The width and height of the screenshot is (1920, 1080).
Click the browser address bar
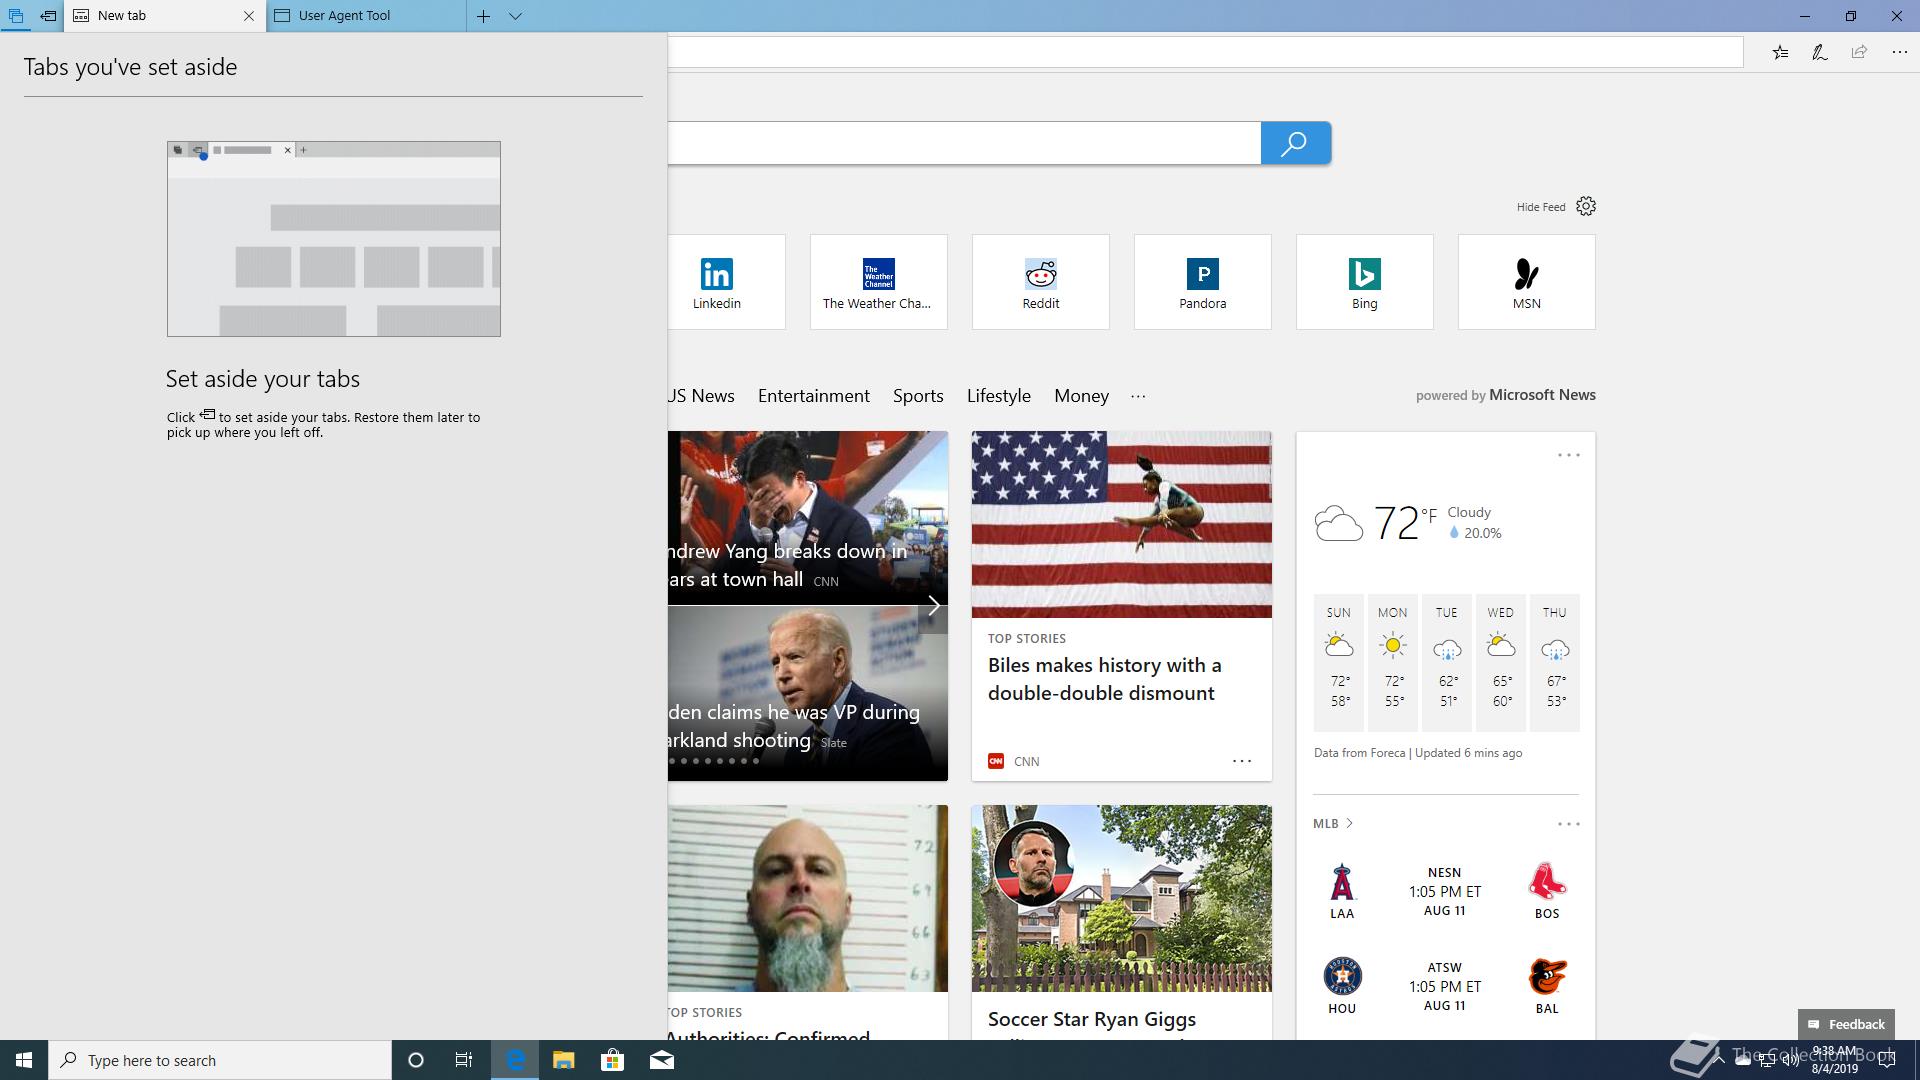pos(1205,52)
